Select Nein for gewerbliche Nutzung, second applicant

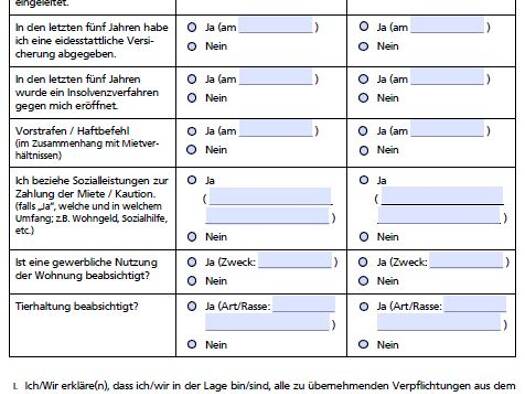[363, 281]
